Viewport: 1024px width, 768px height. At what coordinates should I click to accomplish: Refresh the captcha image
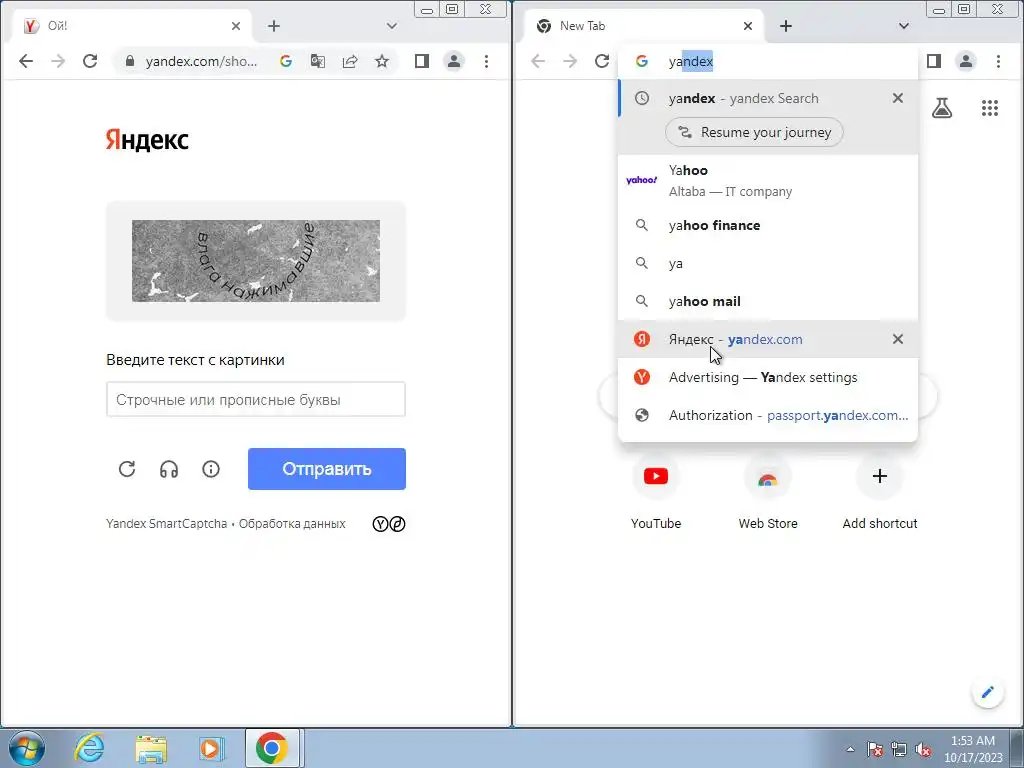127,469
